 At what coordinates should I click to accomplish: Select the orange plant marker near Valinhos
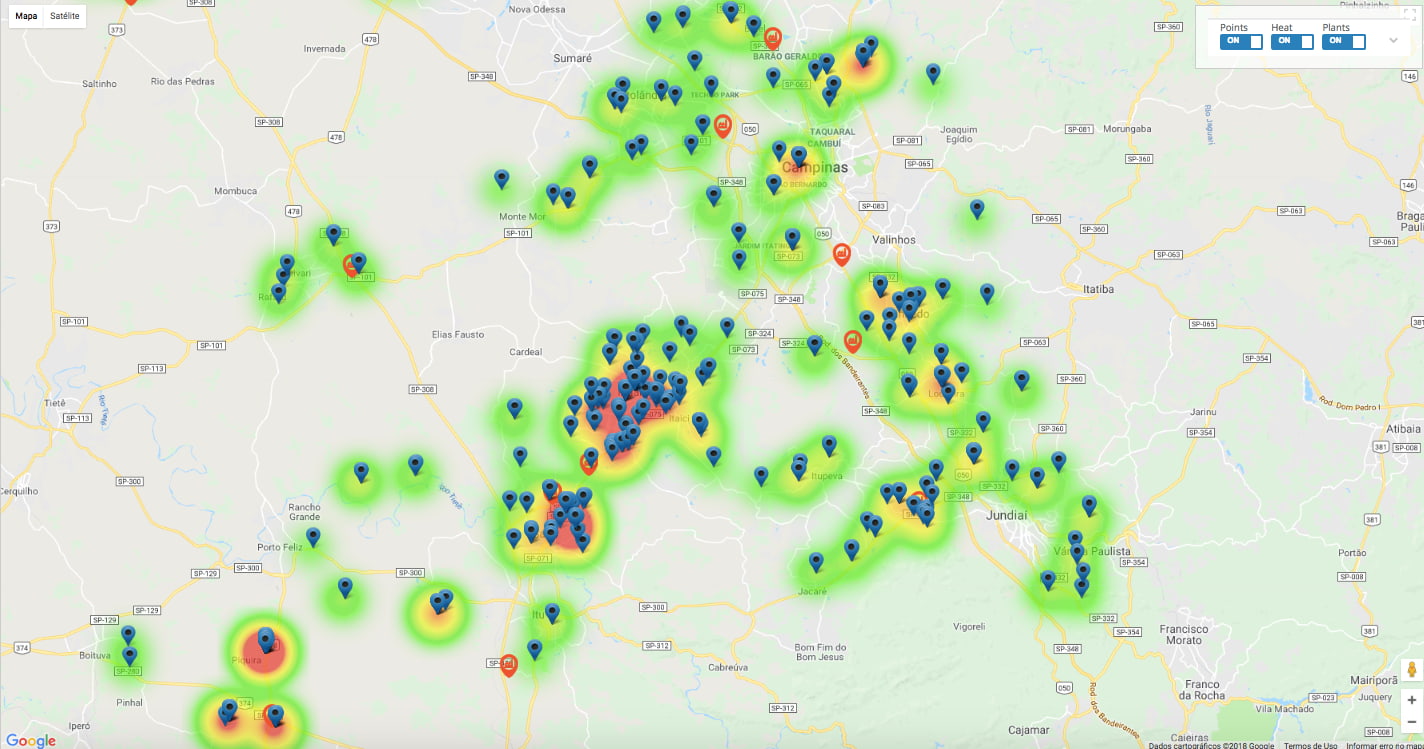pyautogui.click(x=842, y=254)
